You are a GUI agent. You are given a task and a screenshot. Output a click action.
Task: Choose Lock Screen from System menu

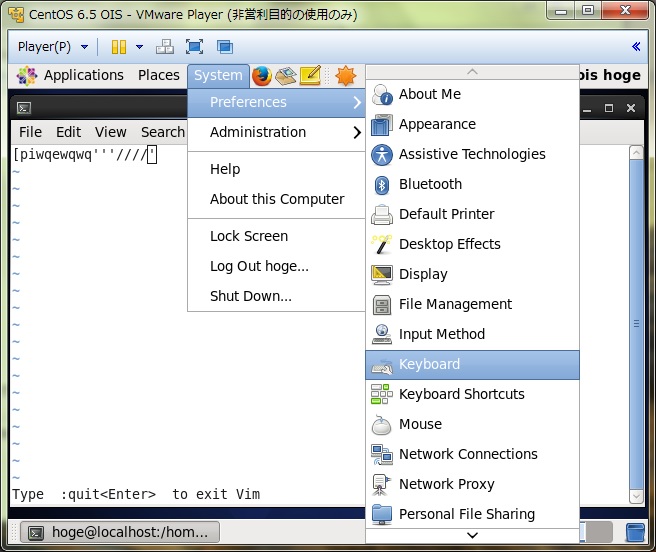point(277,236)
